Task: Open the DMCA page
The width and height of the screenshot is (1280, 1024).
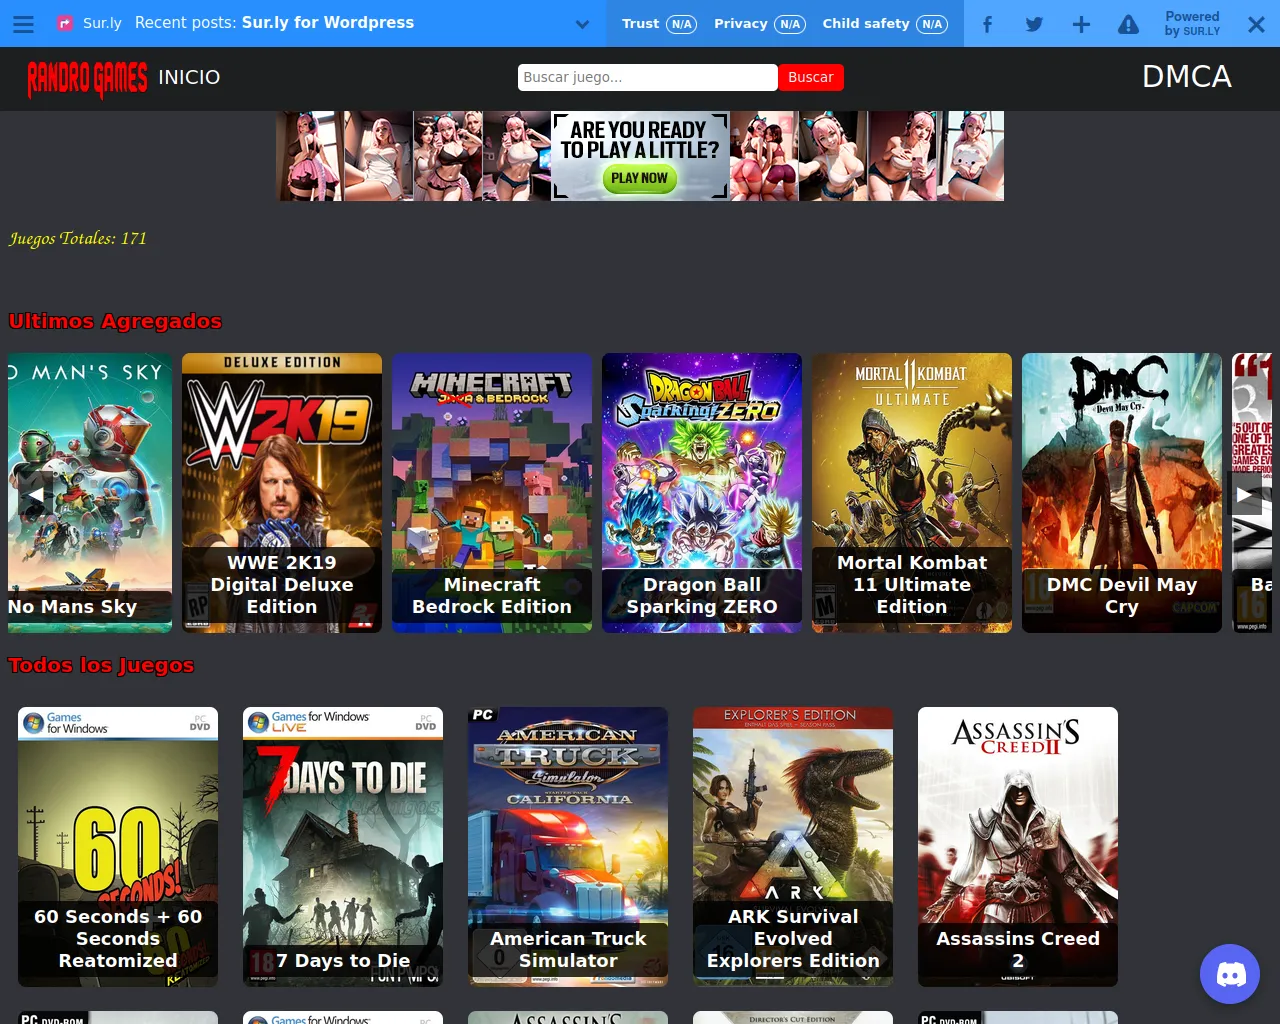Action: [1187, 77]
